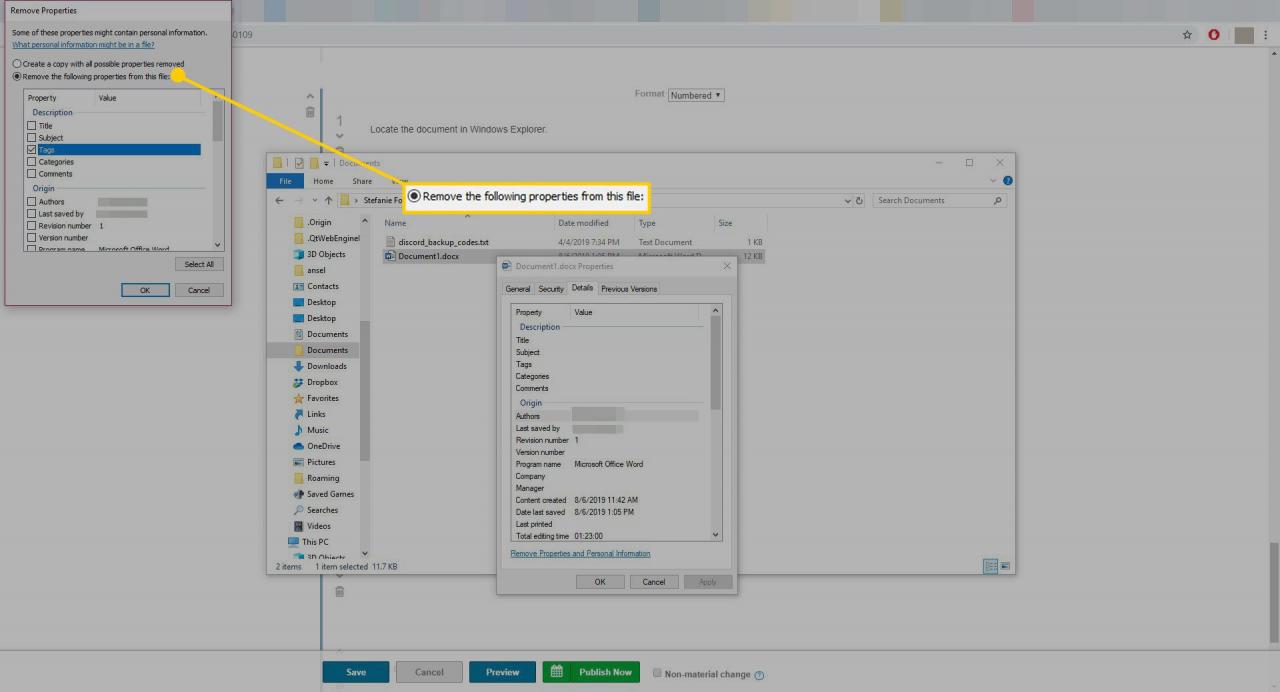Image resolution: width=1280 pixels, height=692 pixels.
Task: Uncheck the Tags property checkbox
Action: [x=32, y=150]
